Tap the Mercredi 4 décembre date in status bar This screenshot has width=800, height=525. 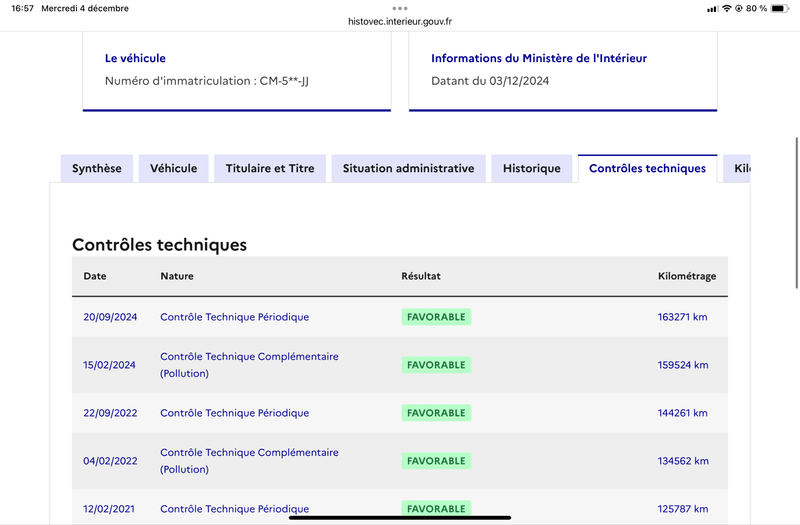click(85, 8)
